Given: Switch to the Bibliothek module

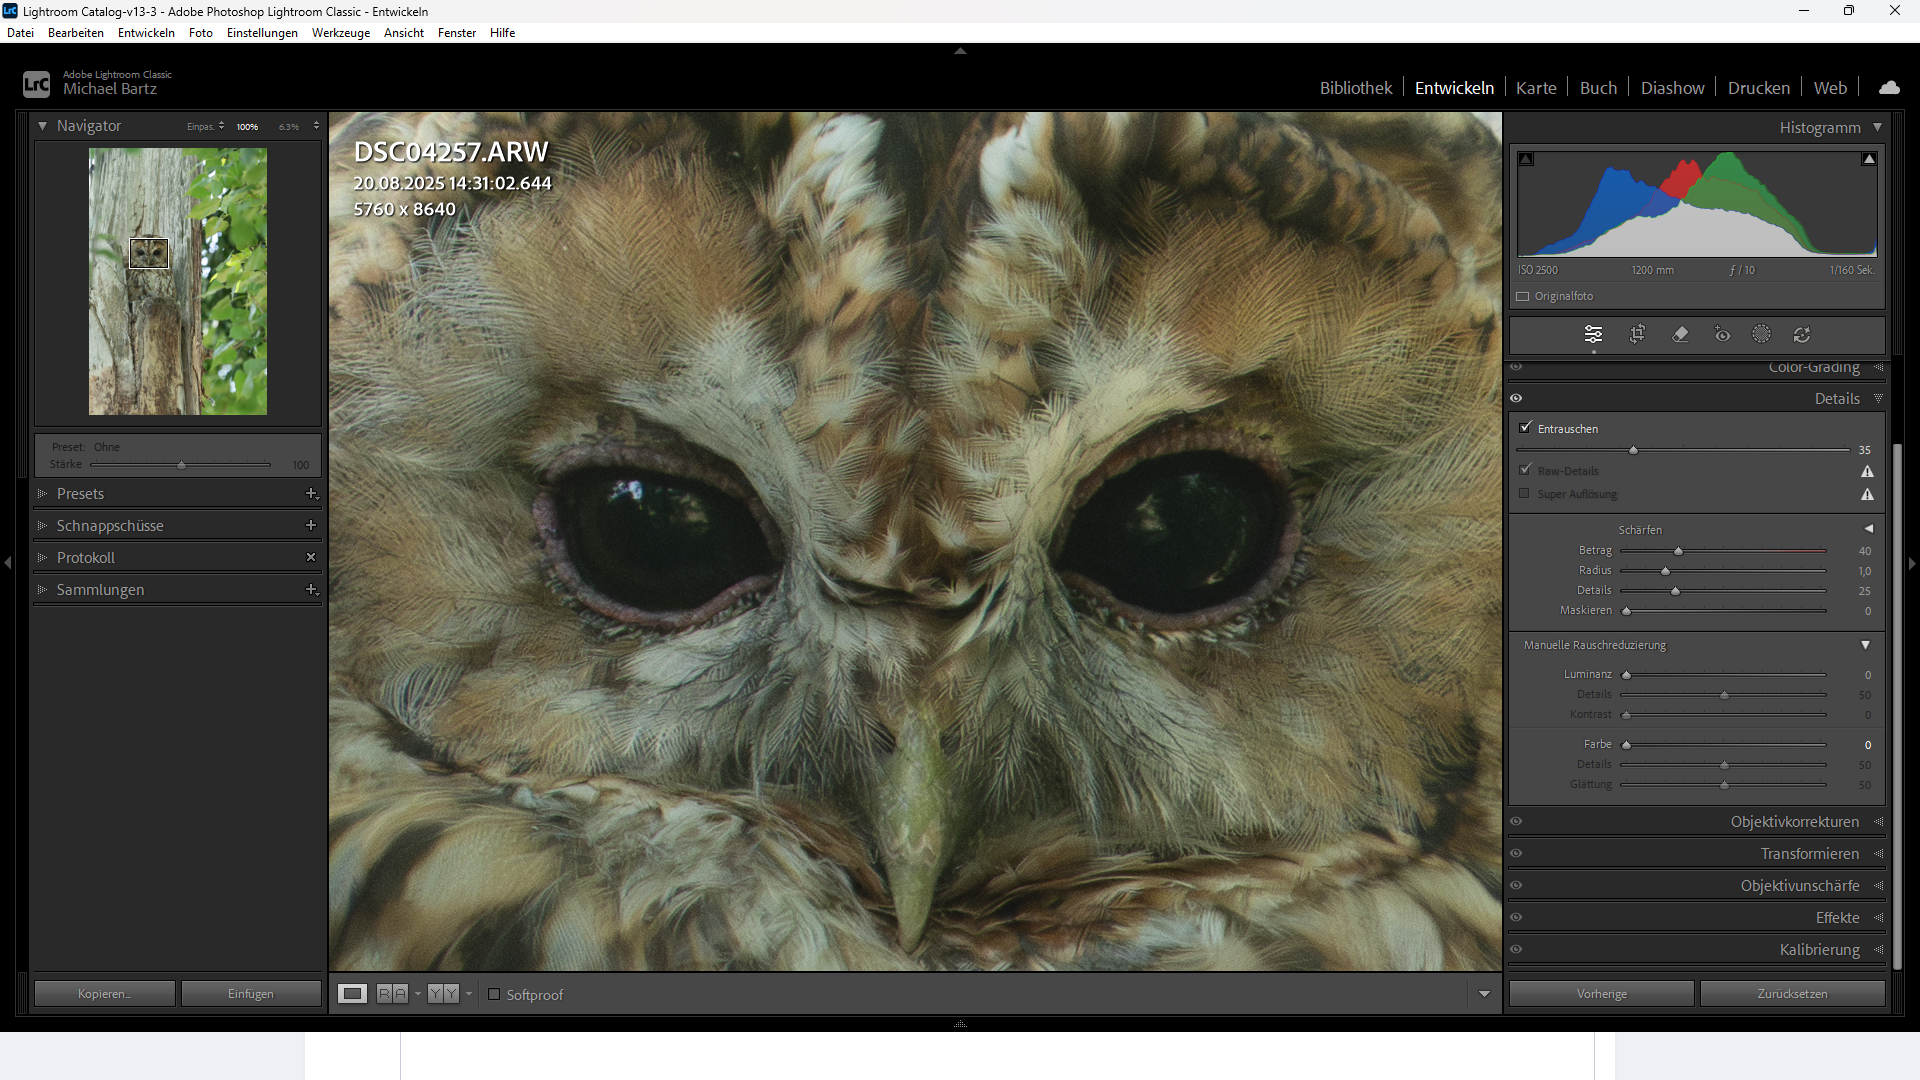Looking at the screenshot, I should pos(1355,88).
